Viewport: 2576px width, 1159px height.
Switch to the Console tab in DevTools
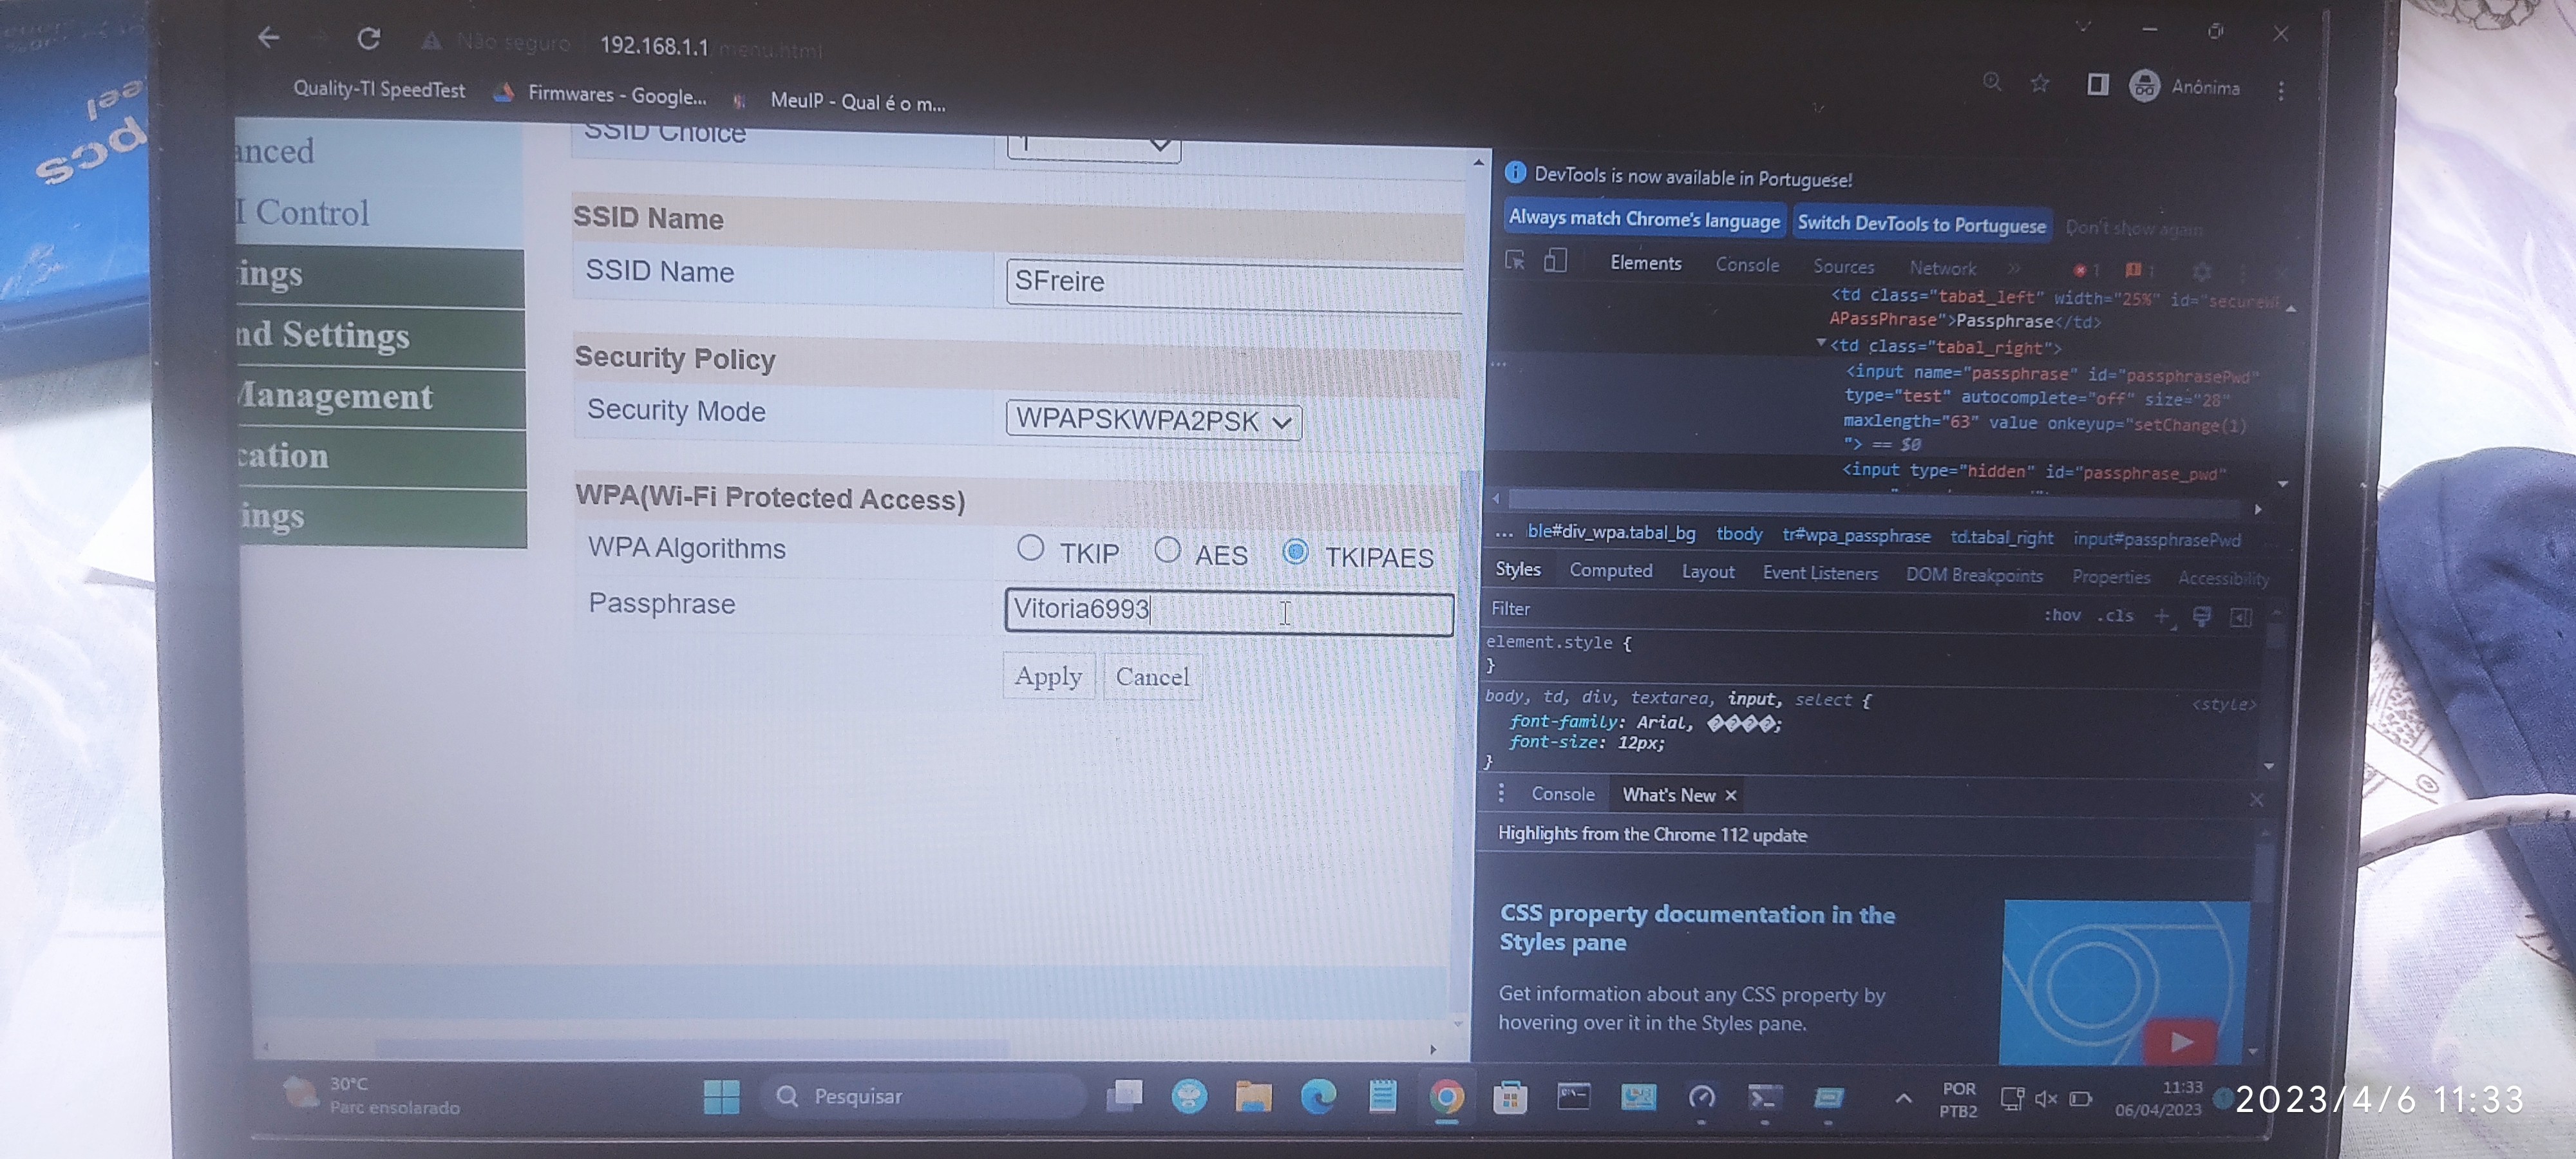pos(1747,265)
